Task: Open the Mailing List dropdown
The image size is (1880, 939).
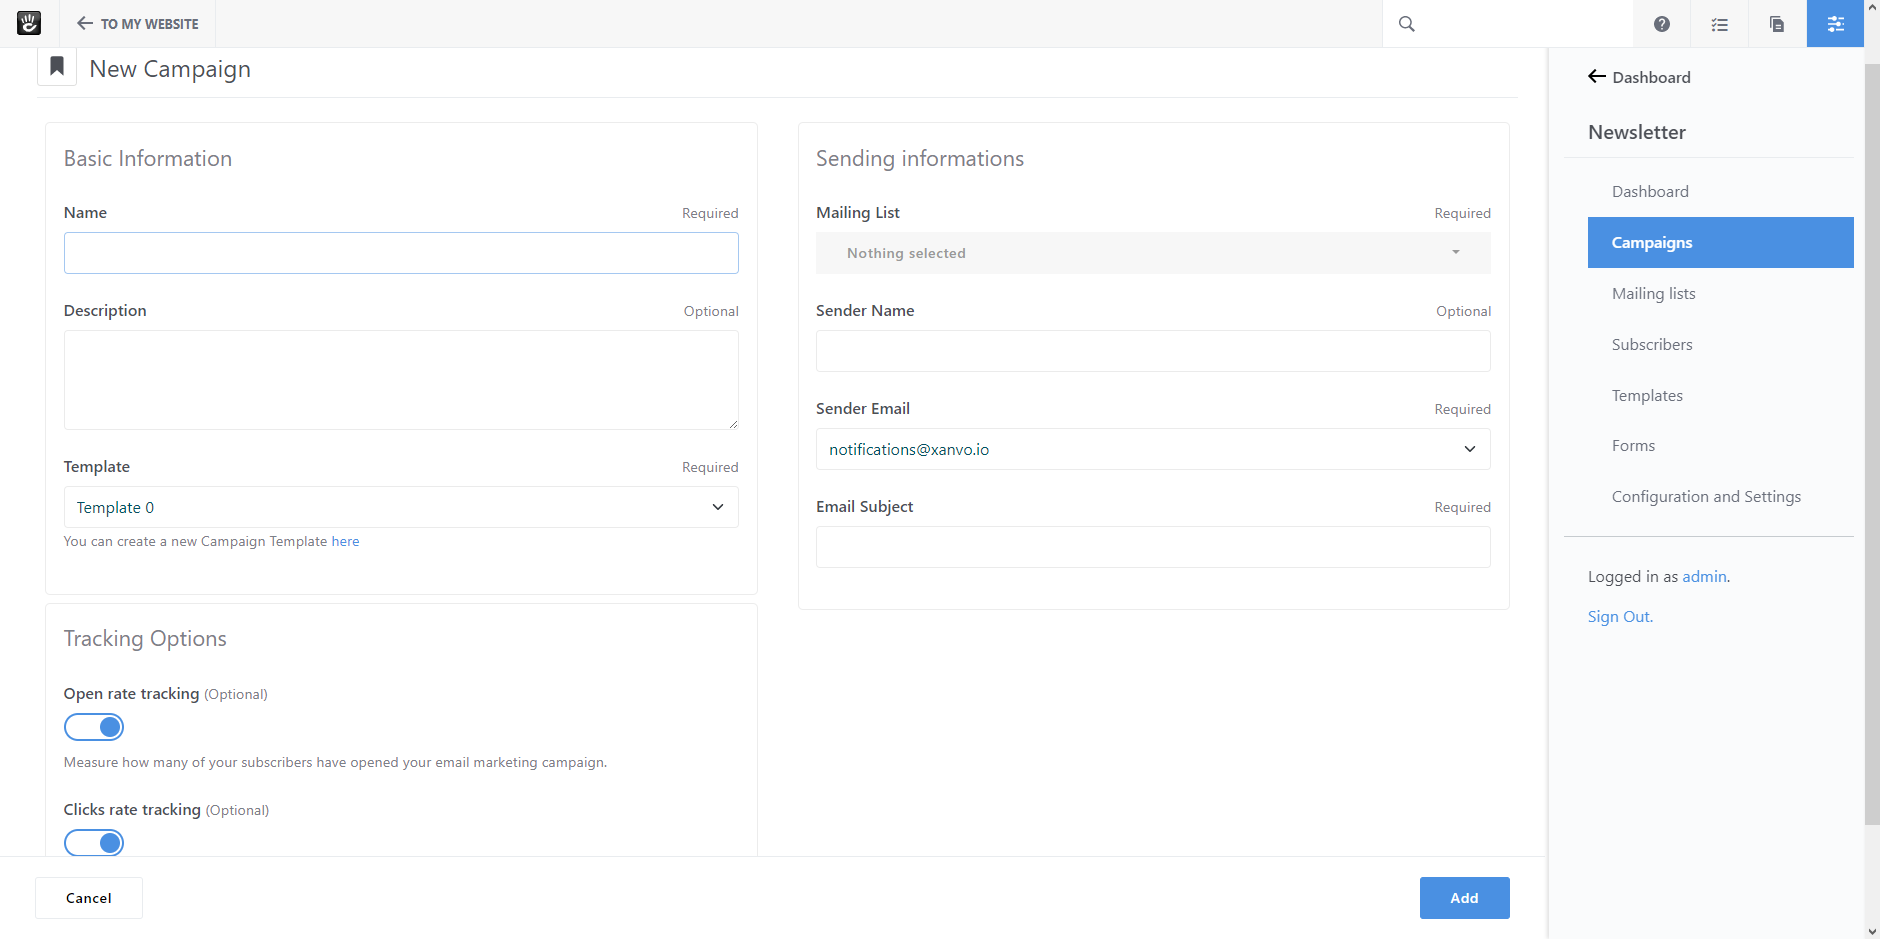Action: click(1152, 253)
